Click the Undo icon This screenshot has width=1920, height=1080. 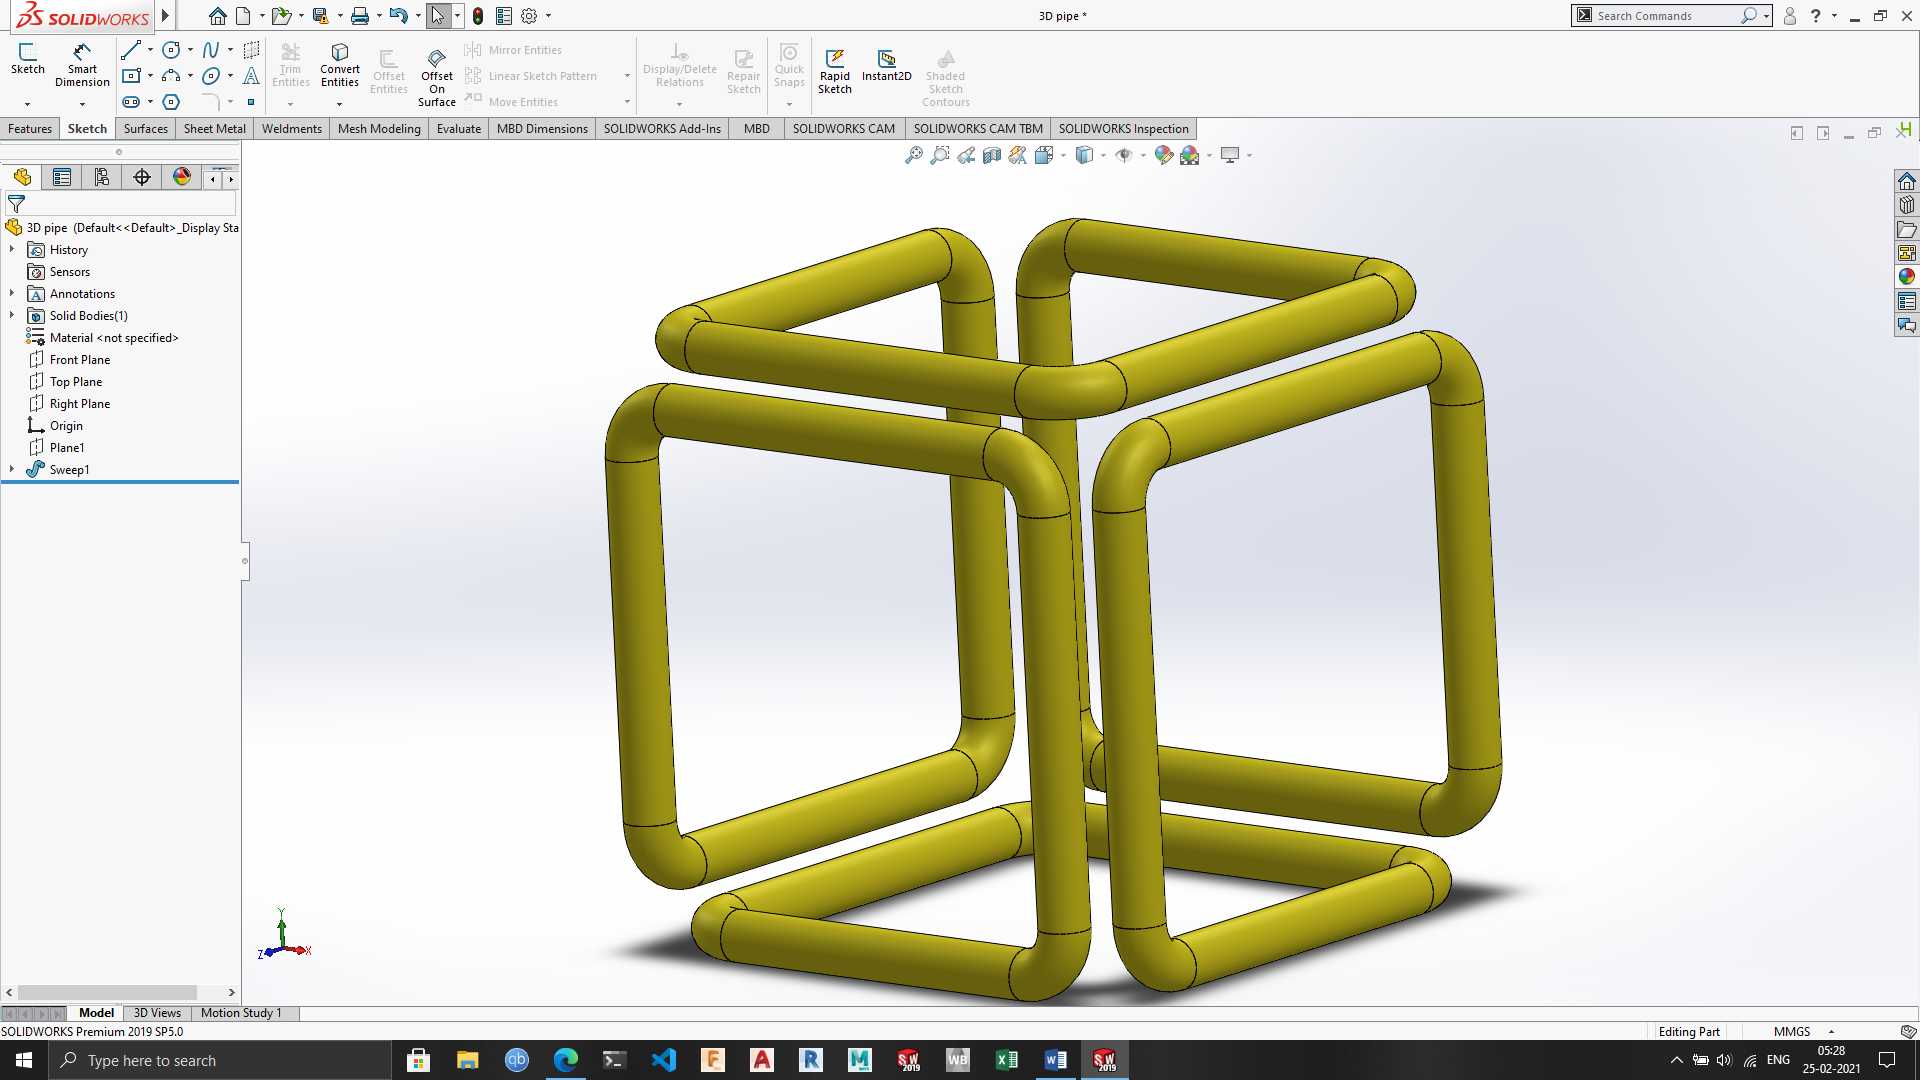[398, 16]
